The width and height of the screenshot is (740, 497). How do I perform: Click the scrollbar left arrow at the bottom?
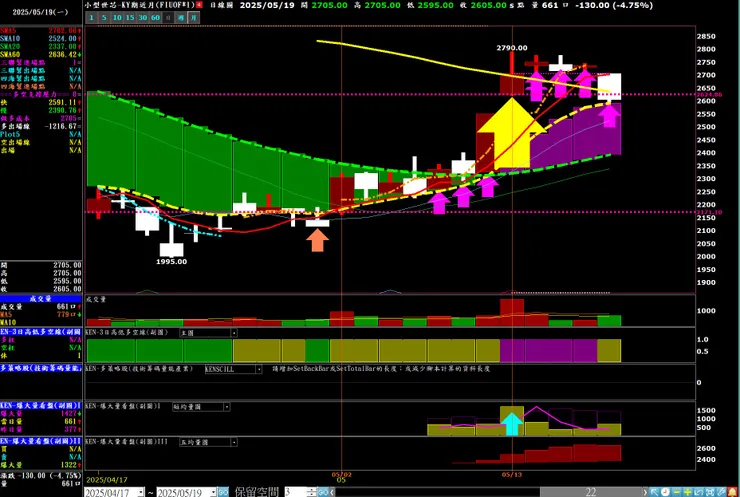(x=332, y=492)
